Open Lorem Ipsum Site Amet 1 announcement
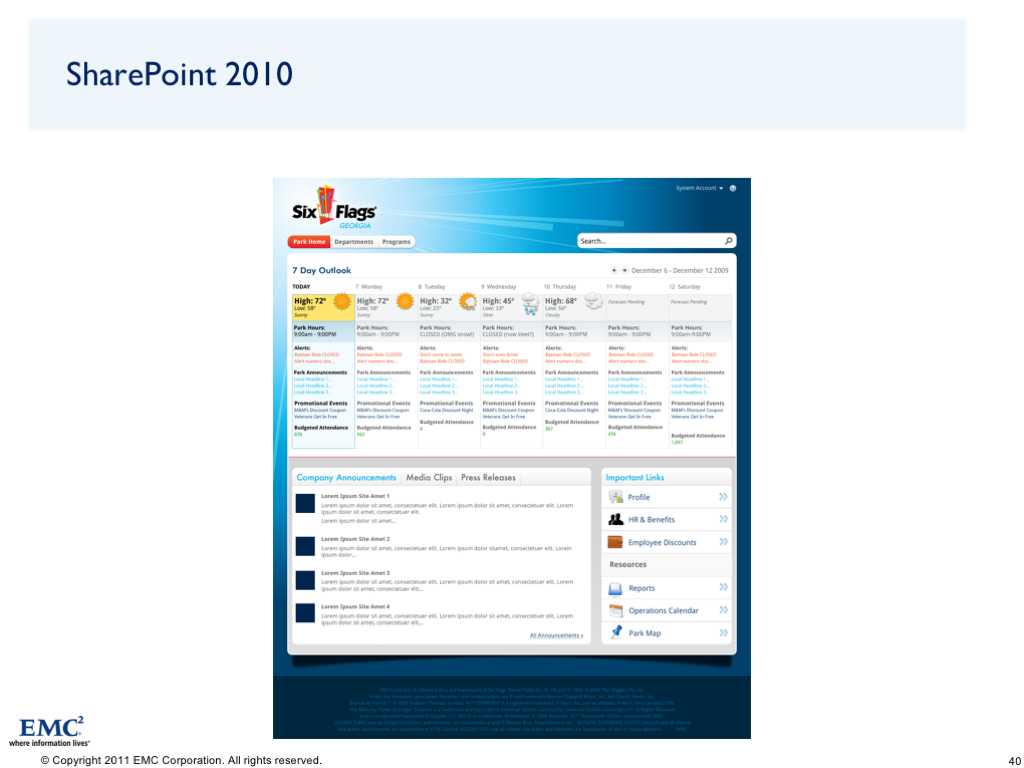The image size is (1024, 768). (355, 496)
